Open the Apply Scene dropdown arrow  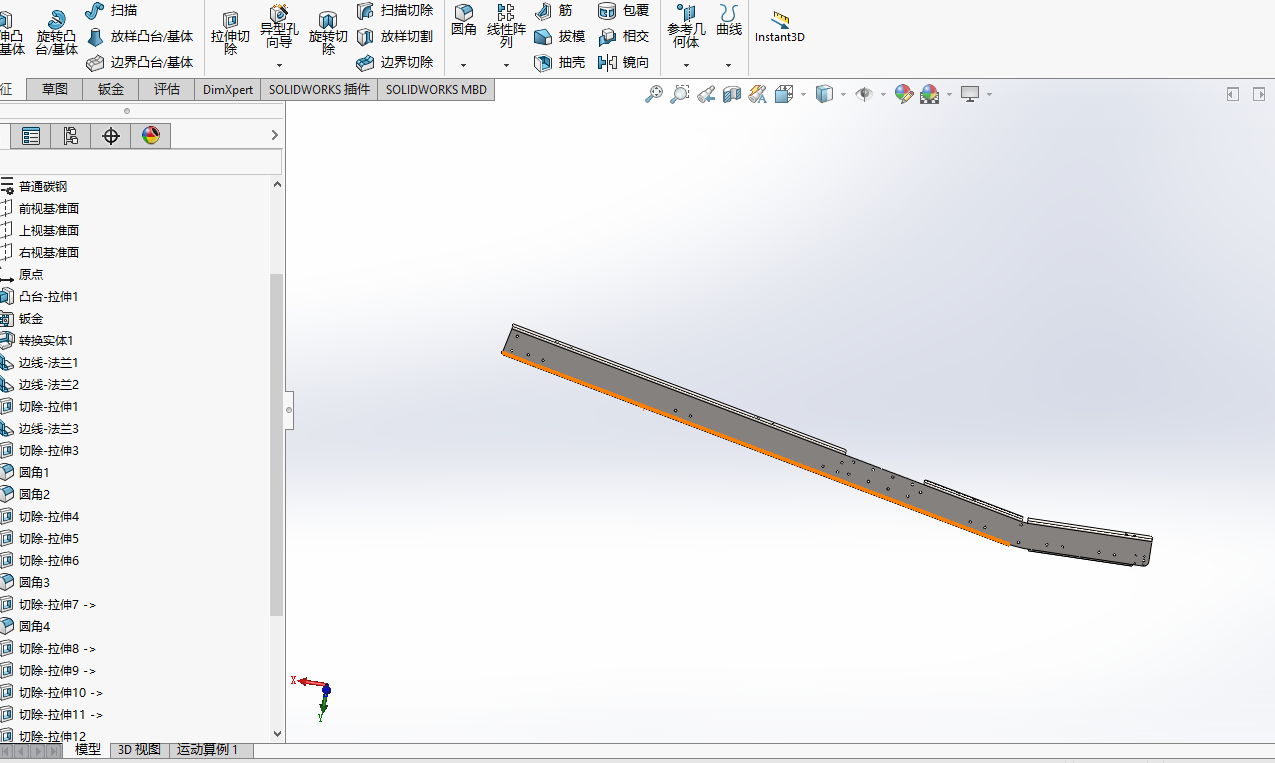(x=949, y=95)
